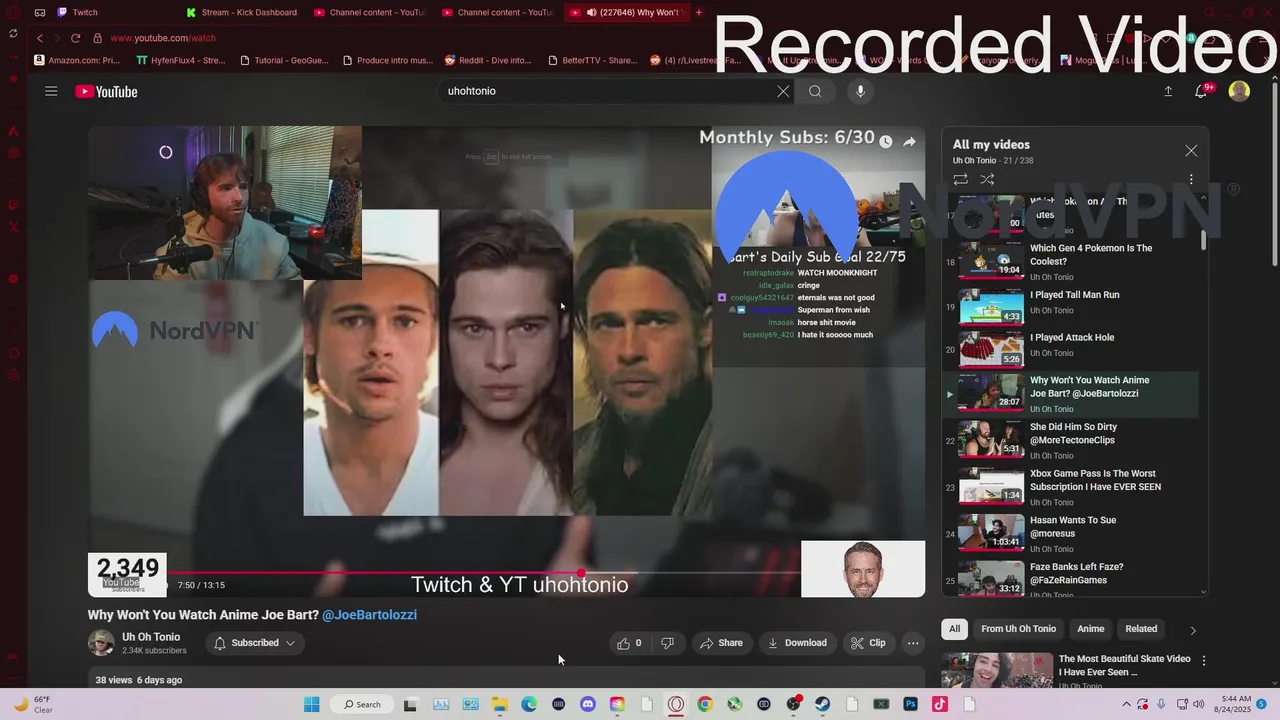The height and width of the screenshot is (720, 1280).
Task: Open the Amazon.com bookmark
Action: 77,60
